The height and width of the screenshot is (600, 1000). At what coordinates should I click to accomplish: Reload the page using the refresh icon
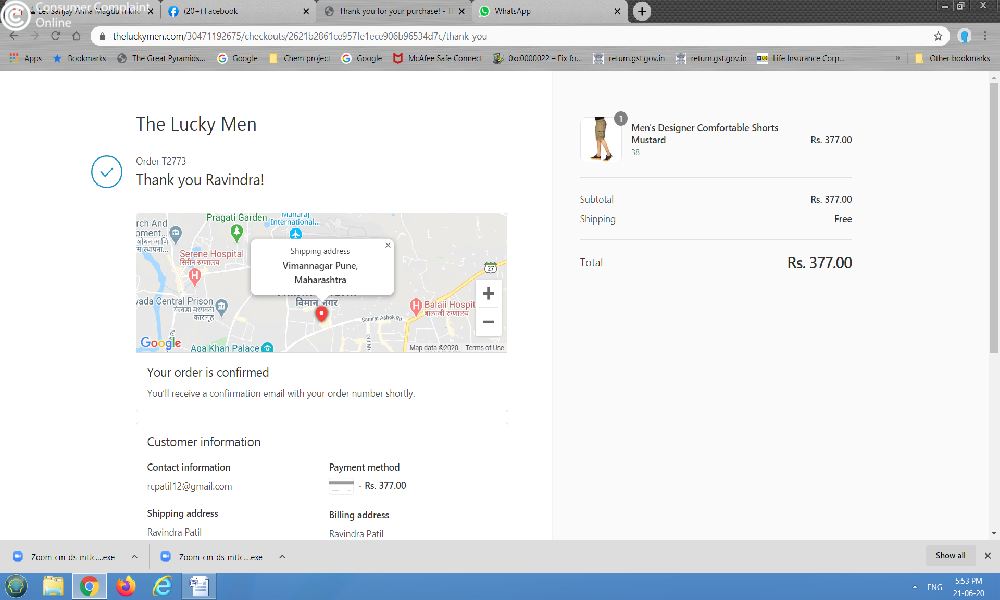pyautogui.click(x=55, y=36)
